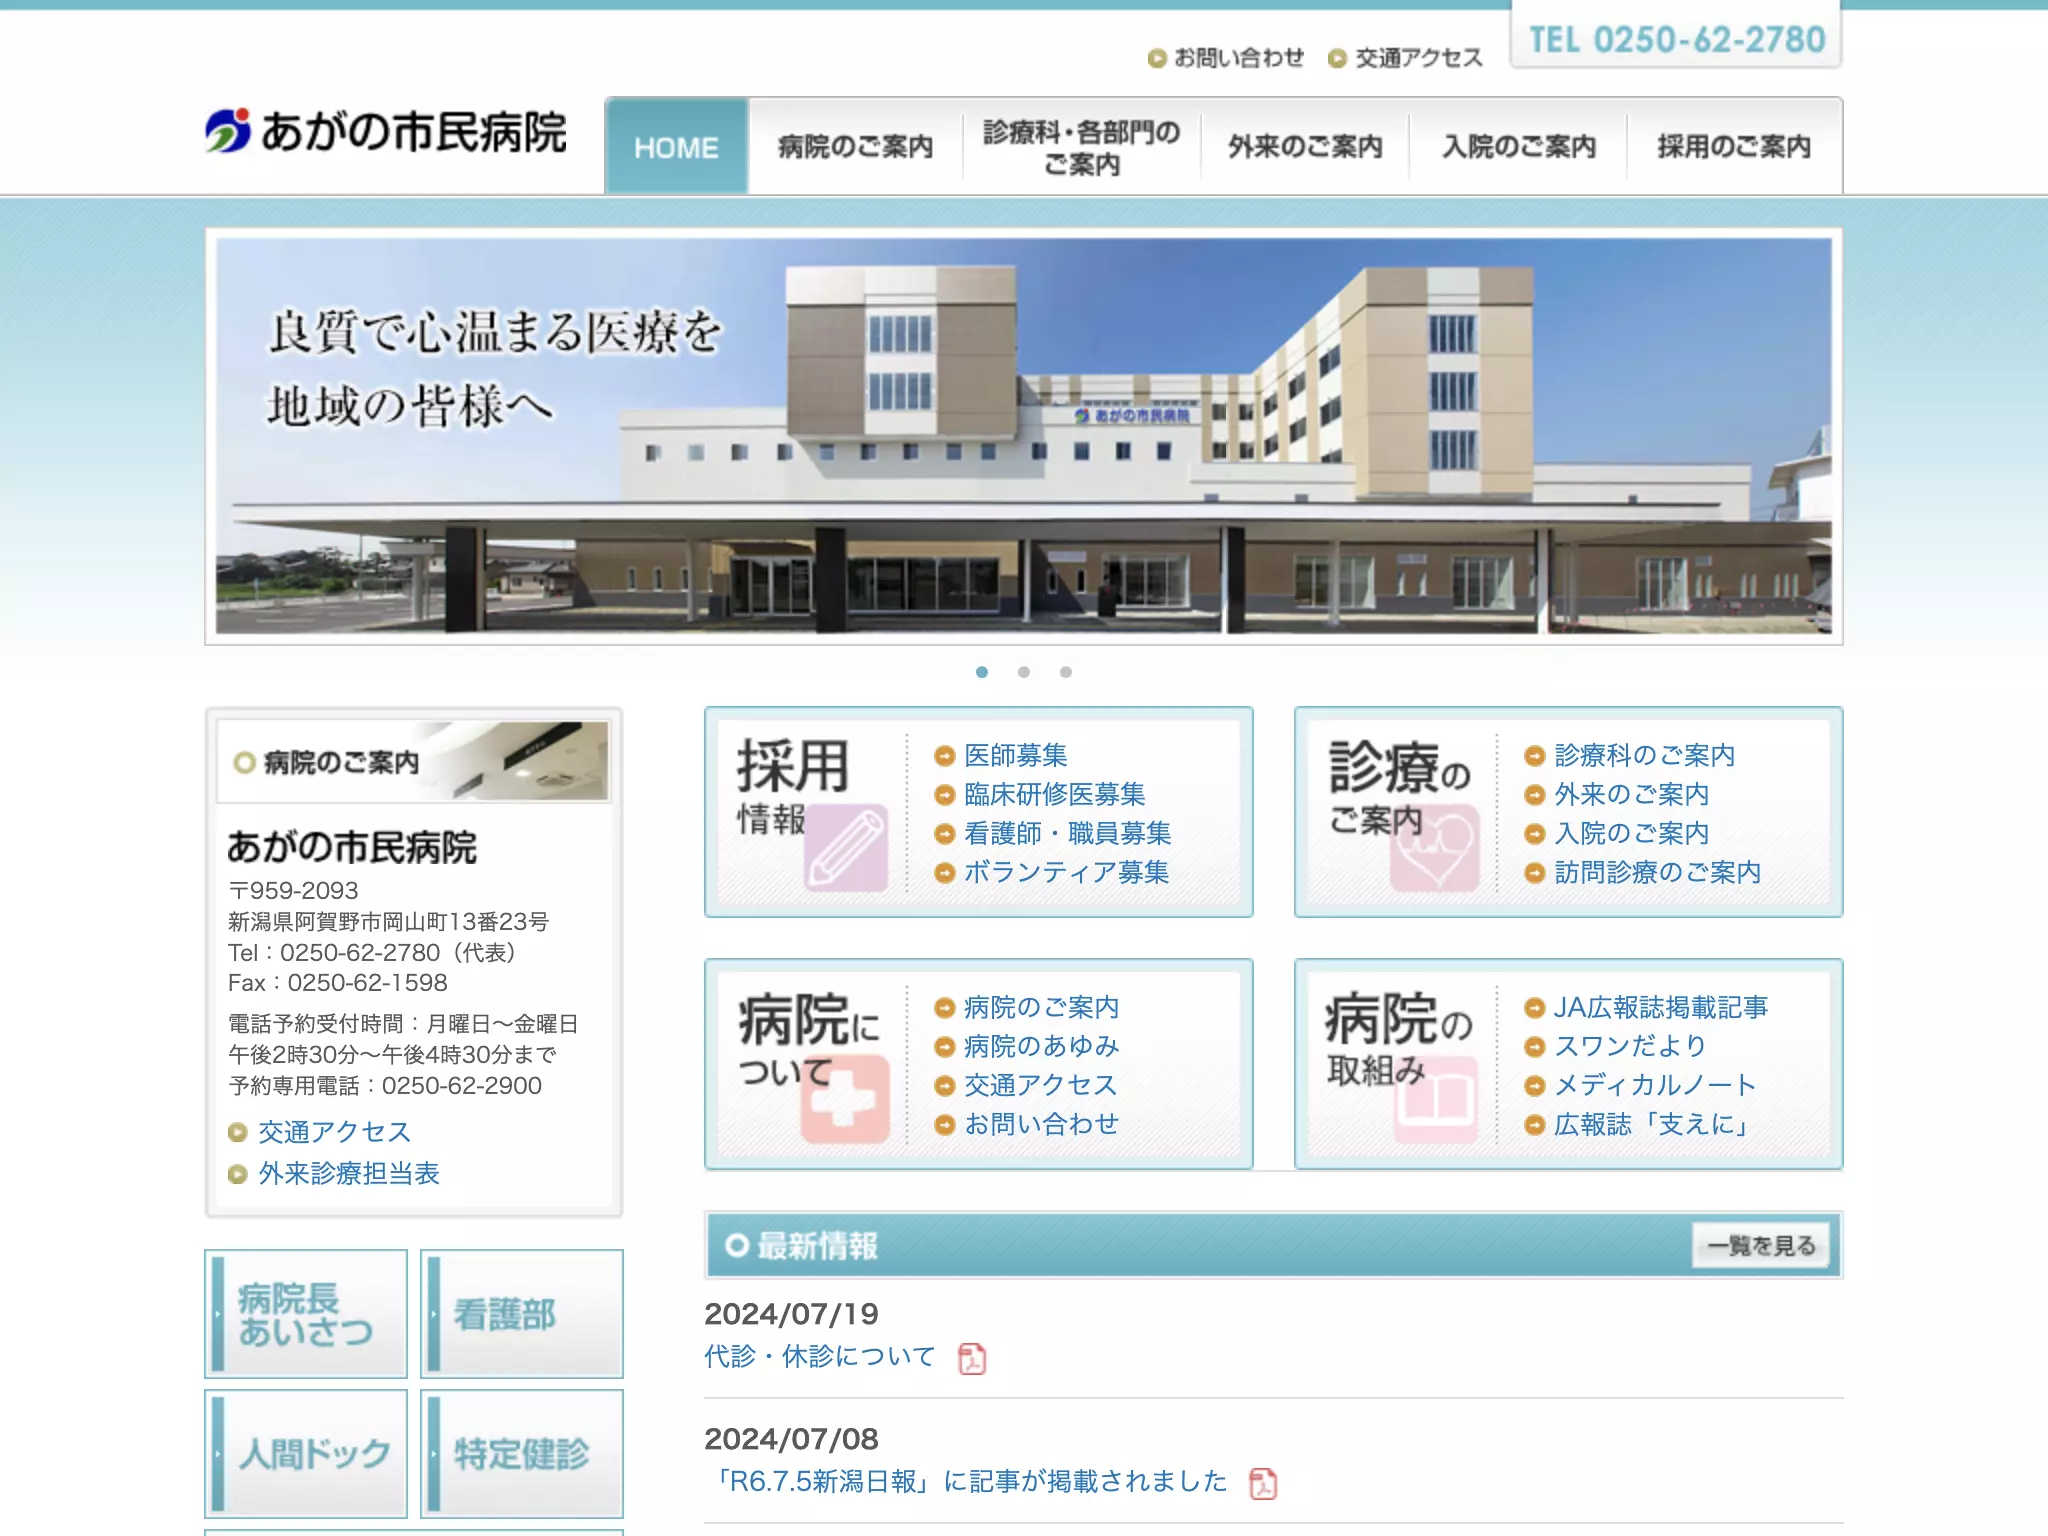The height and width of the screenshot is (1536, 2048).
Task: Click the pencil icon in 採用情報 panel
Action: 846,848
